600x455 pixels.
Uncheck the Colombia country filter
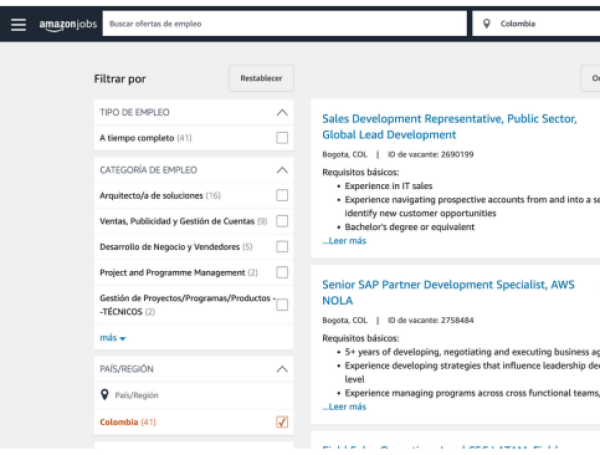[x=282, y=423]
